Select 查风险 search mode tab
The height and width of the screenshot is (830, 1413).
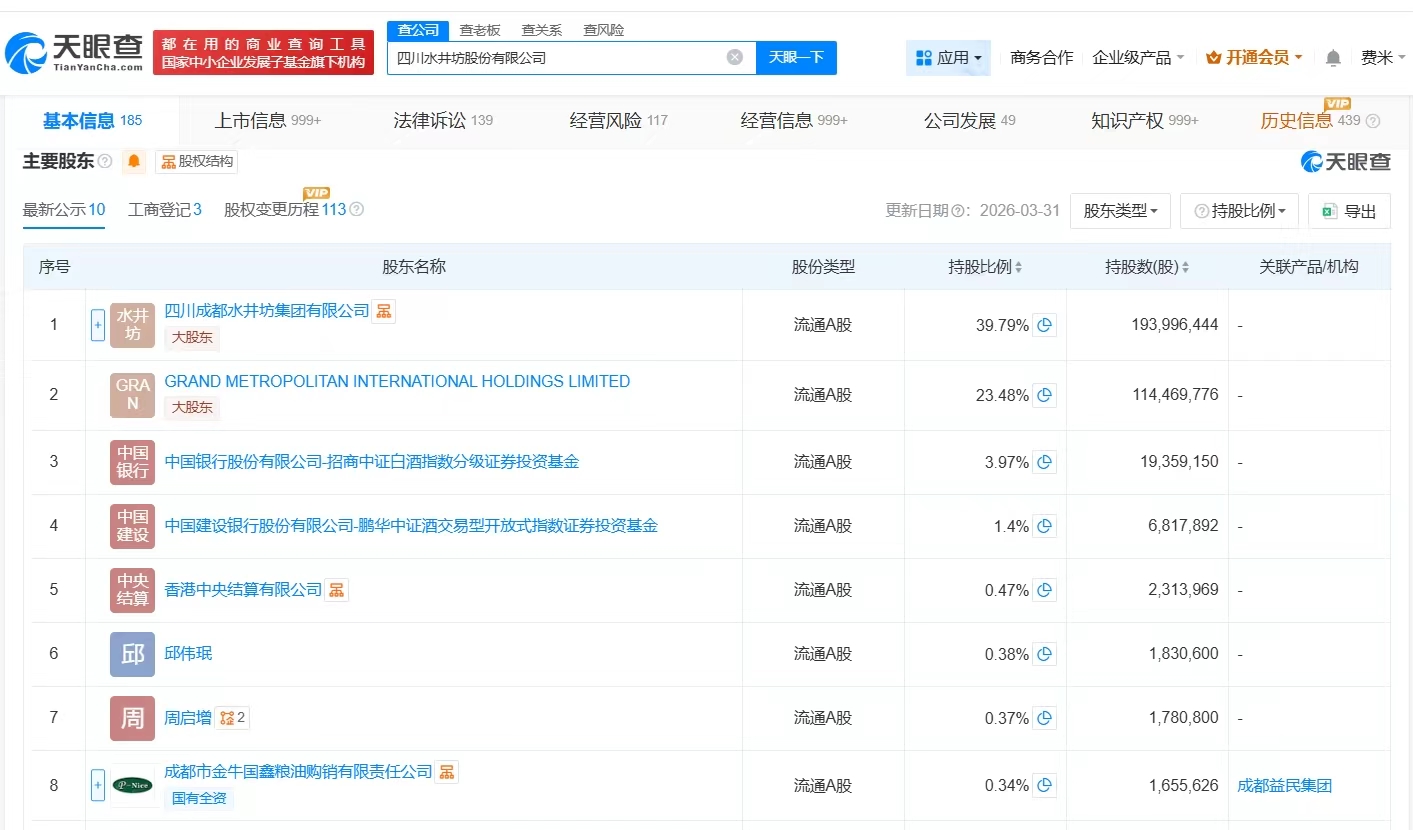pyautogui.click(x=603, y=30)
